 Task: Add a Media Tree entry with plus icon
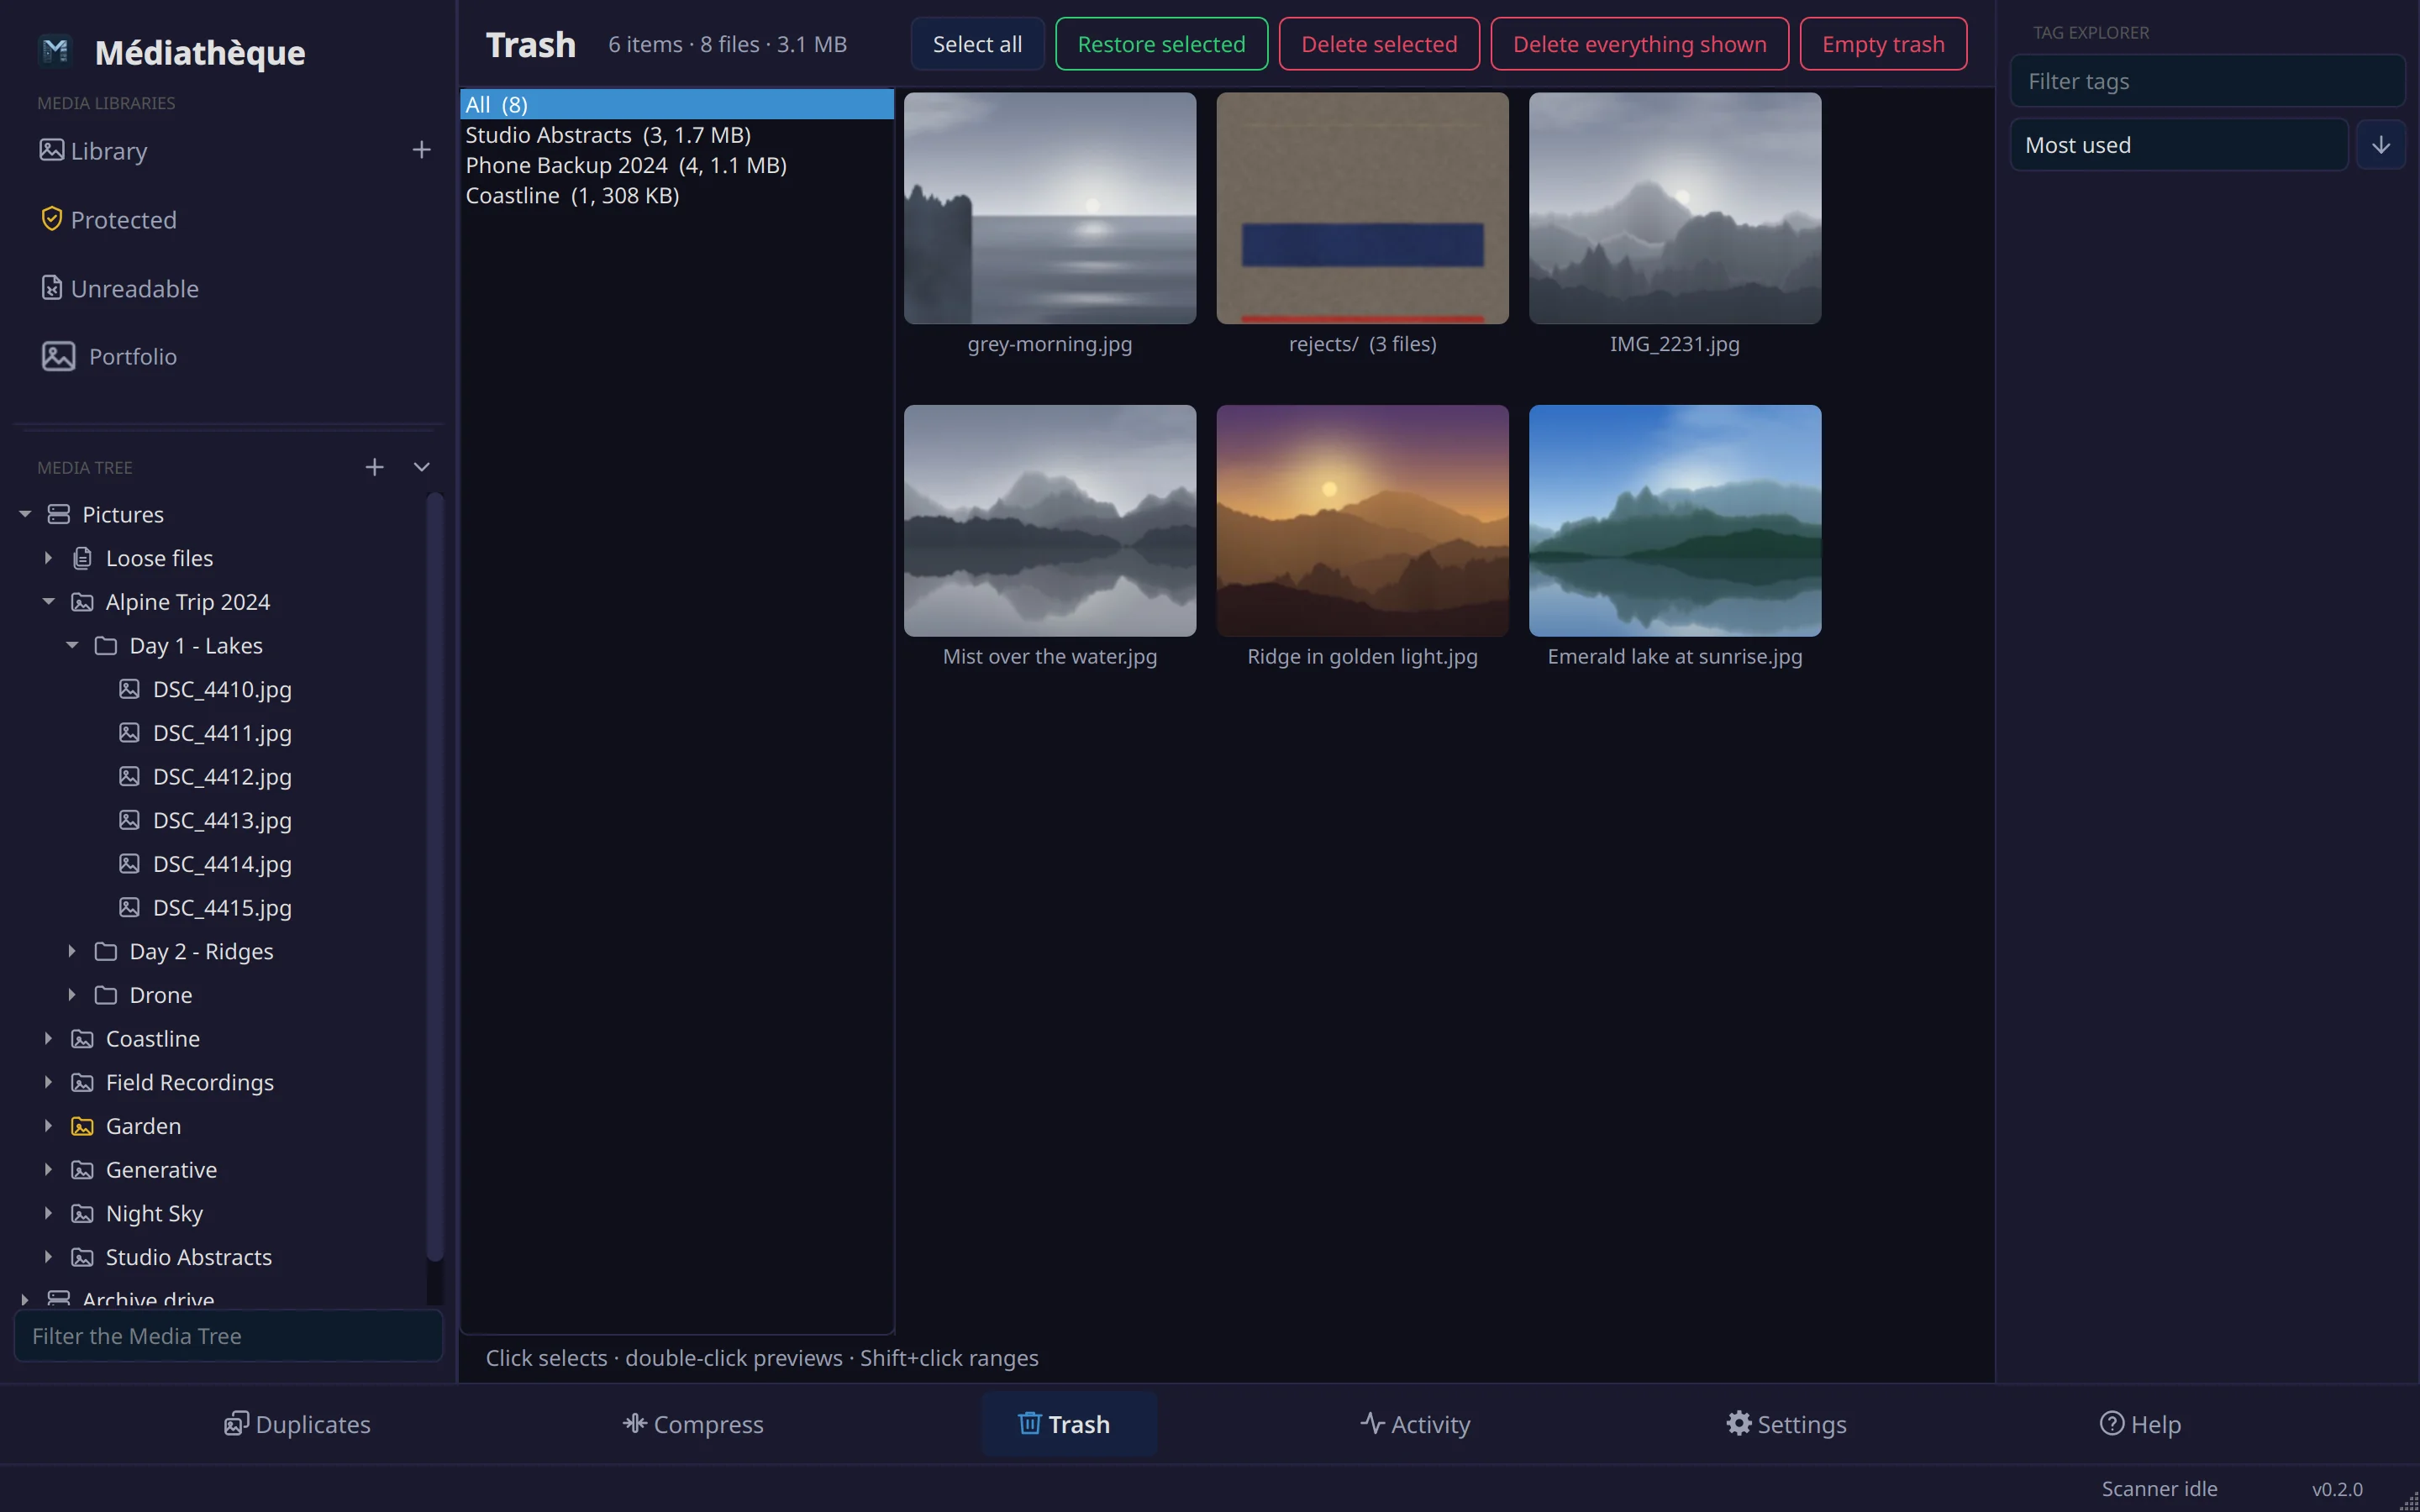(374, 467)
